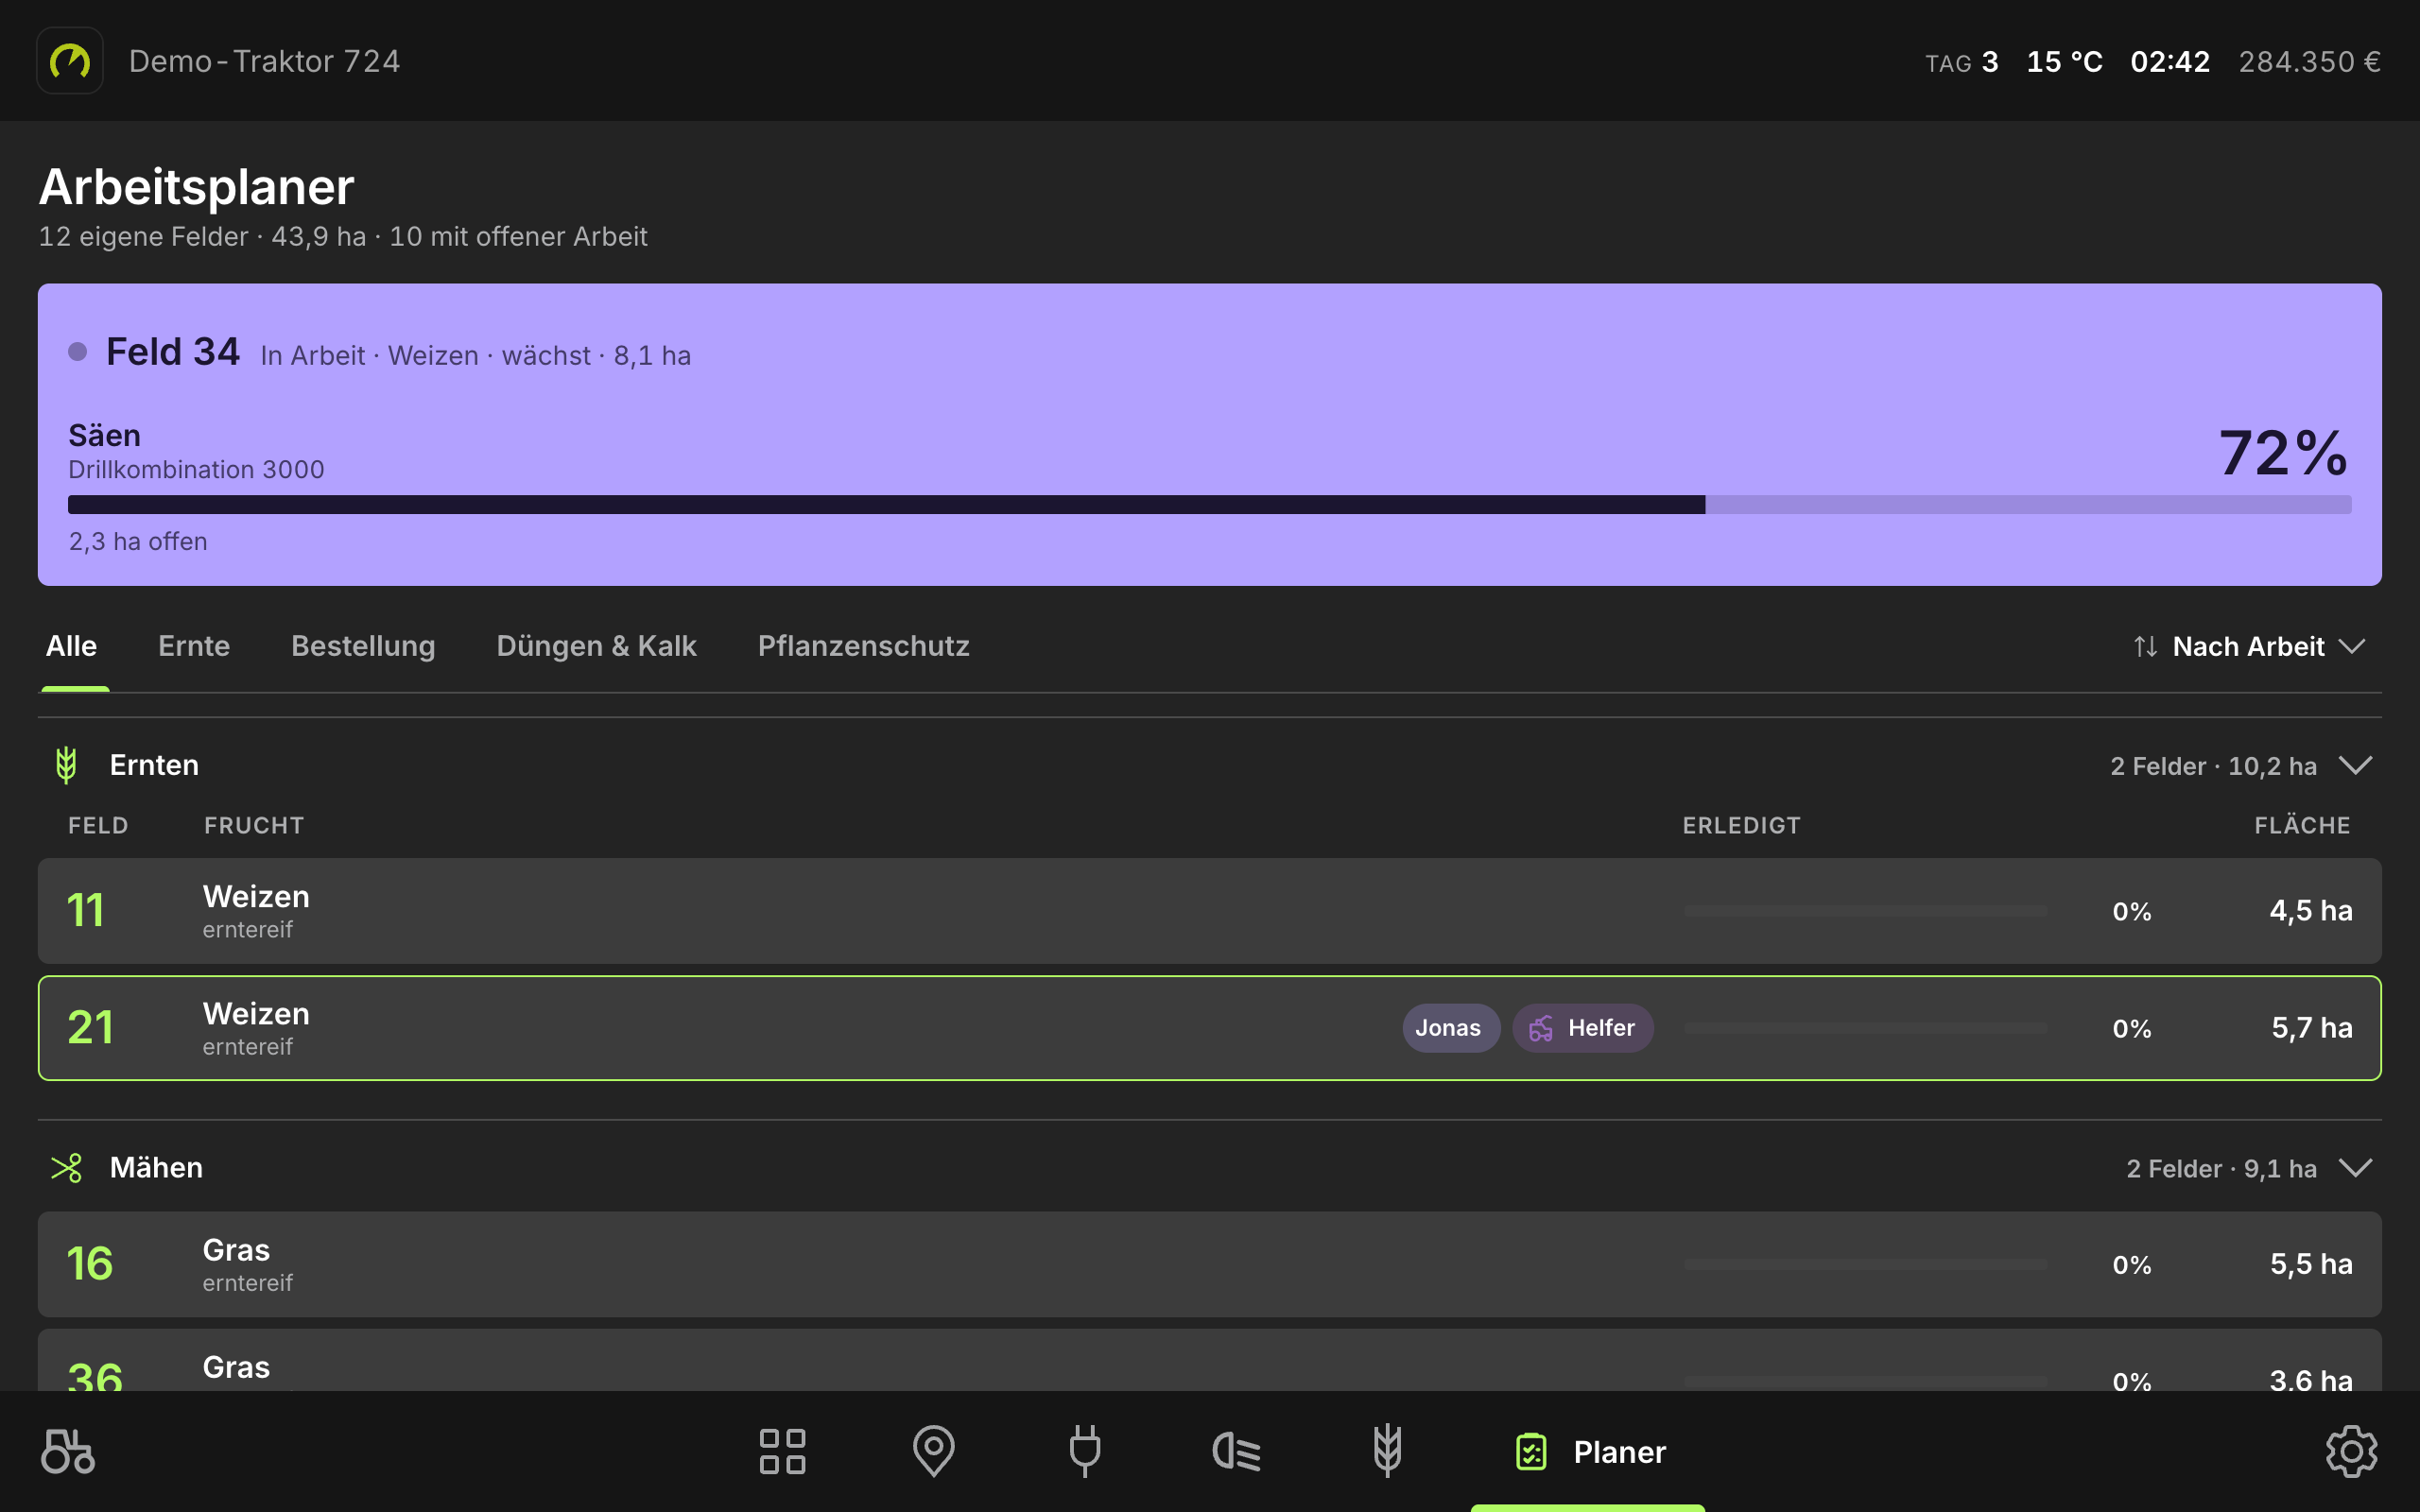Click the progress bar in field 11 row

pos(1865,911)
